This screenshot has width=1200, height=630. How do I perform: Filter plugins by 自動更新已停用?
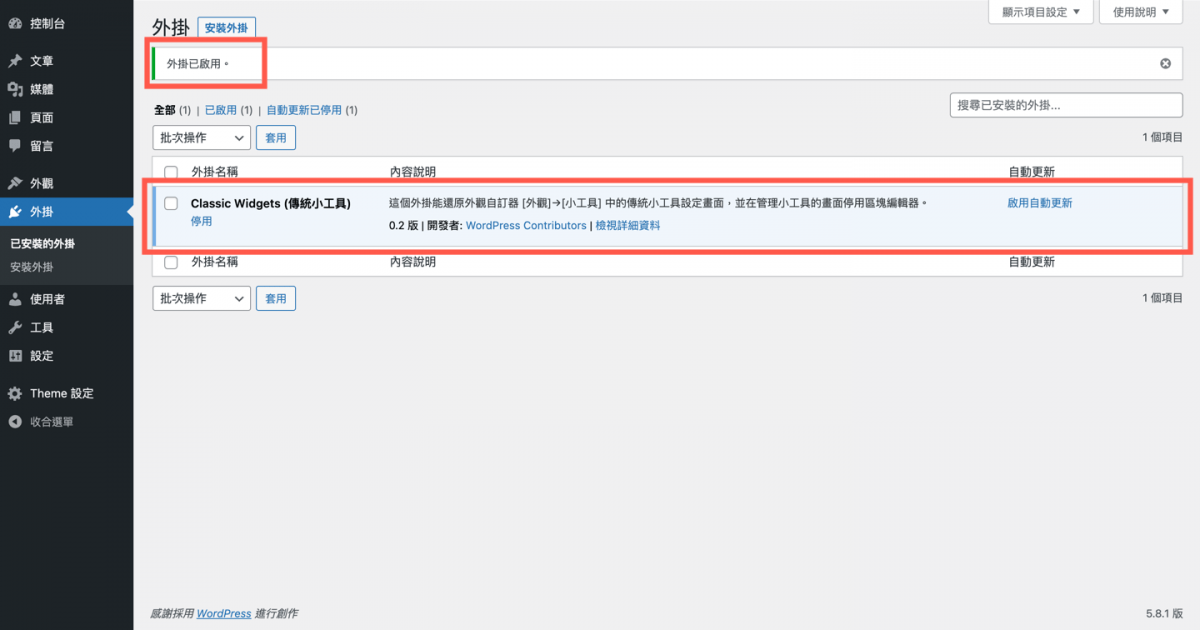pyautogui.click(x=304, y=110)
